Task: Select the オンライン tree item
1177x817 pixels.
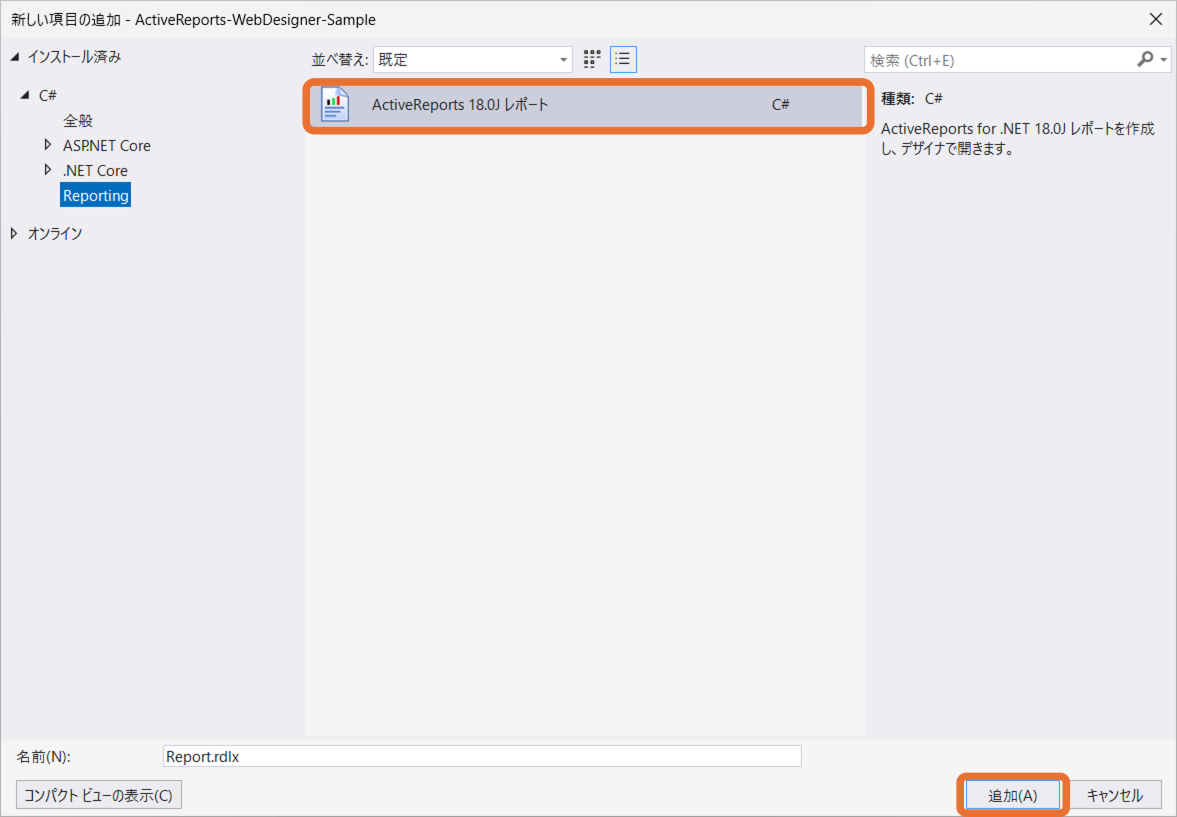Action: point(55,234)
